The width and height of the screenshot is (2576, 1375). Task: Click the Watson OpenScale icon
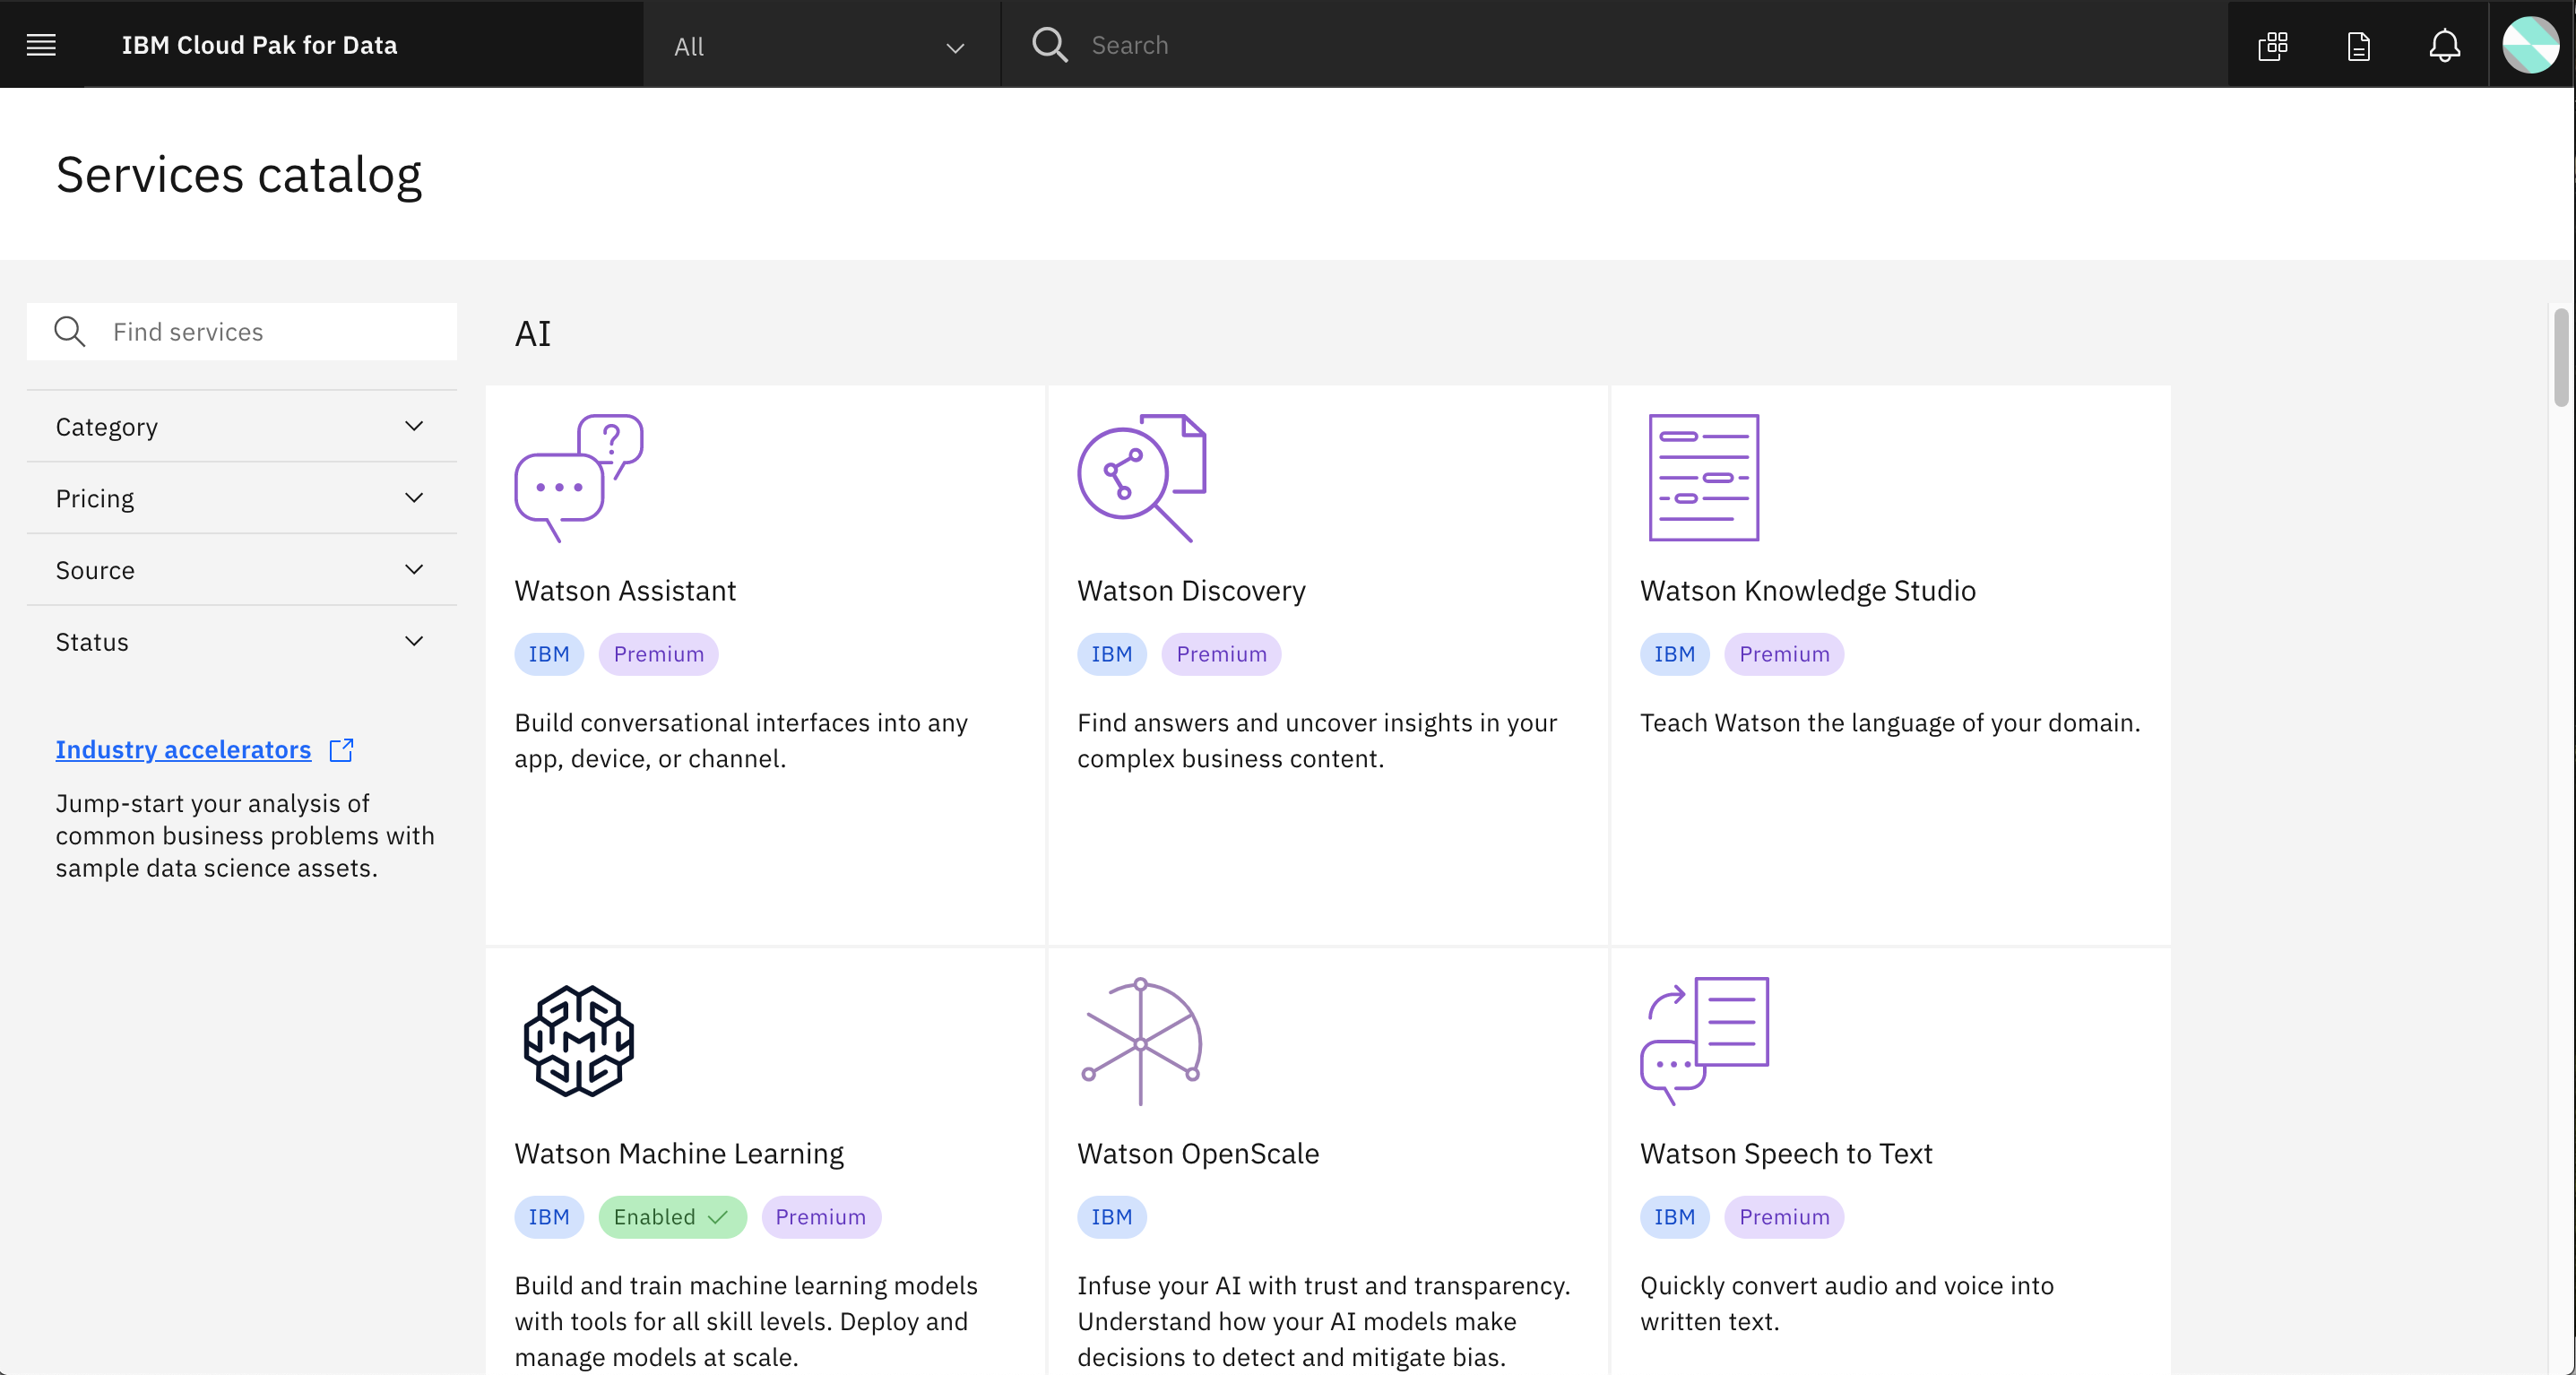pos(1141,1041)
